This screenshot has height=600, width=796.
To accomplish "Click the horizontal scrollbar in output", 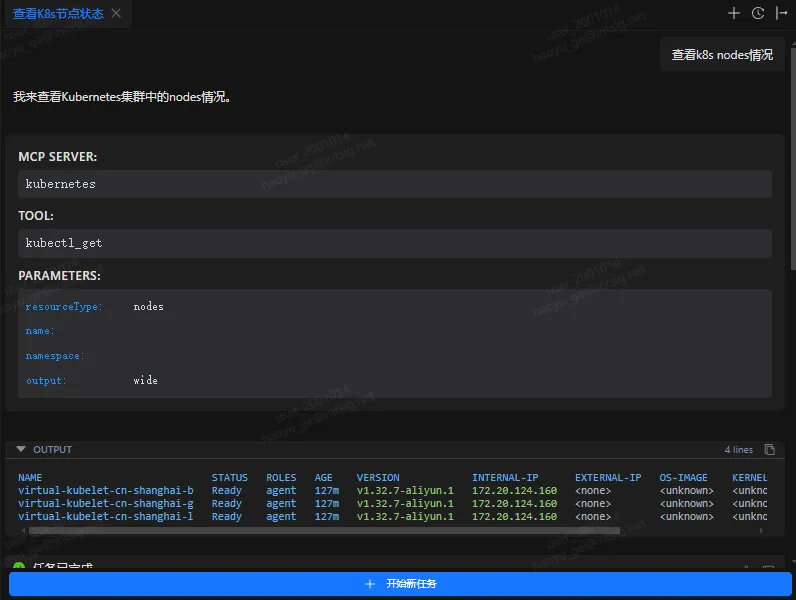I will (x=320, y=531).
